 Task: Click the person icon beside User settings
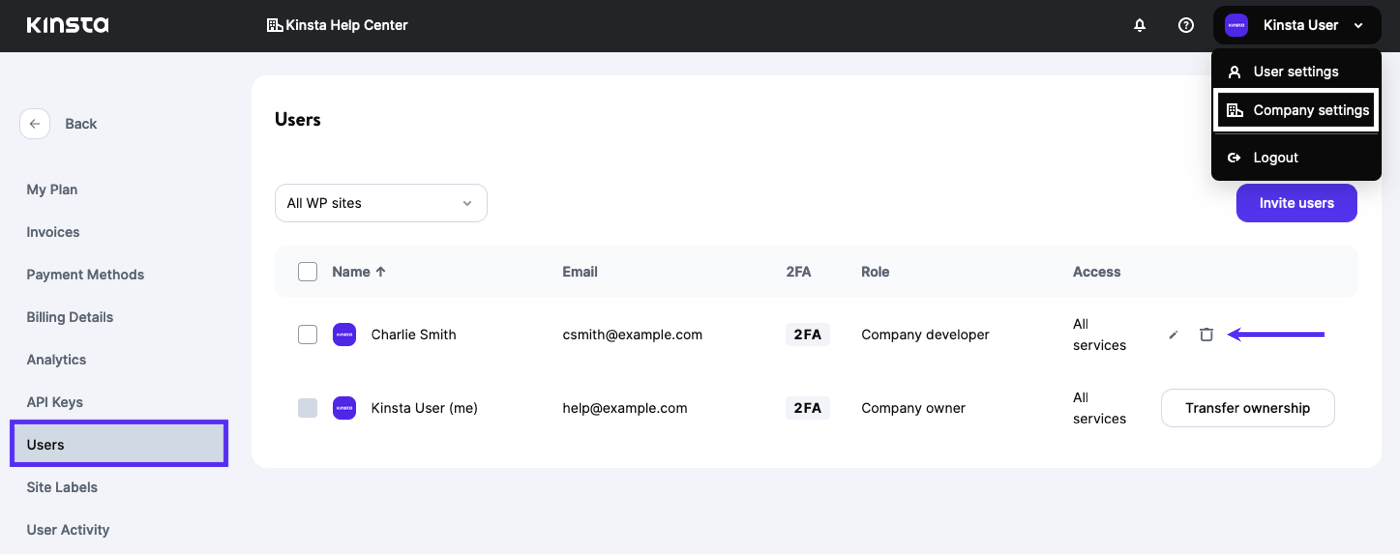[1234, 72]
